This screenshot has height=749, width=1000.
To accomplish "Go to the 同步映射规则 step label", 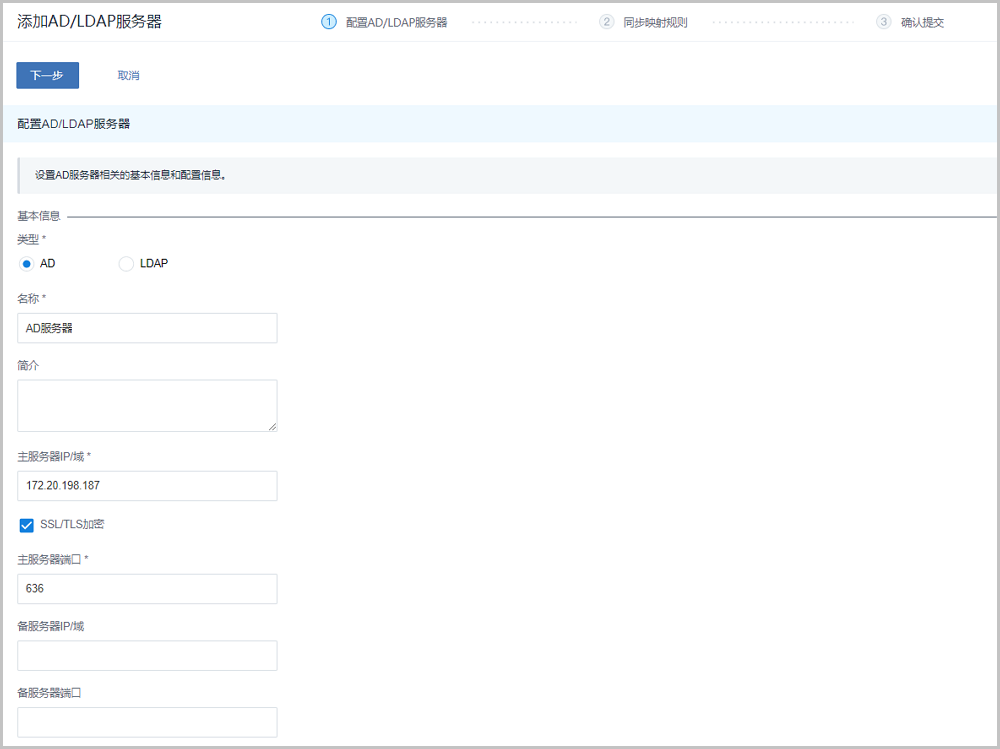I will tap(655, 22).
